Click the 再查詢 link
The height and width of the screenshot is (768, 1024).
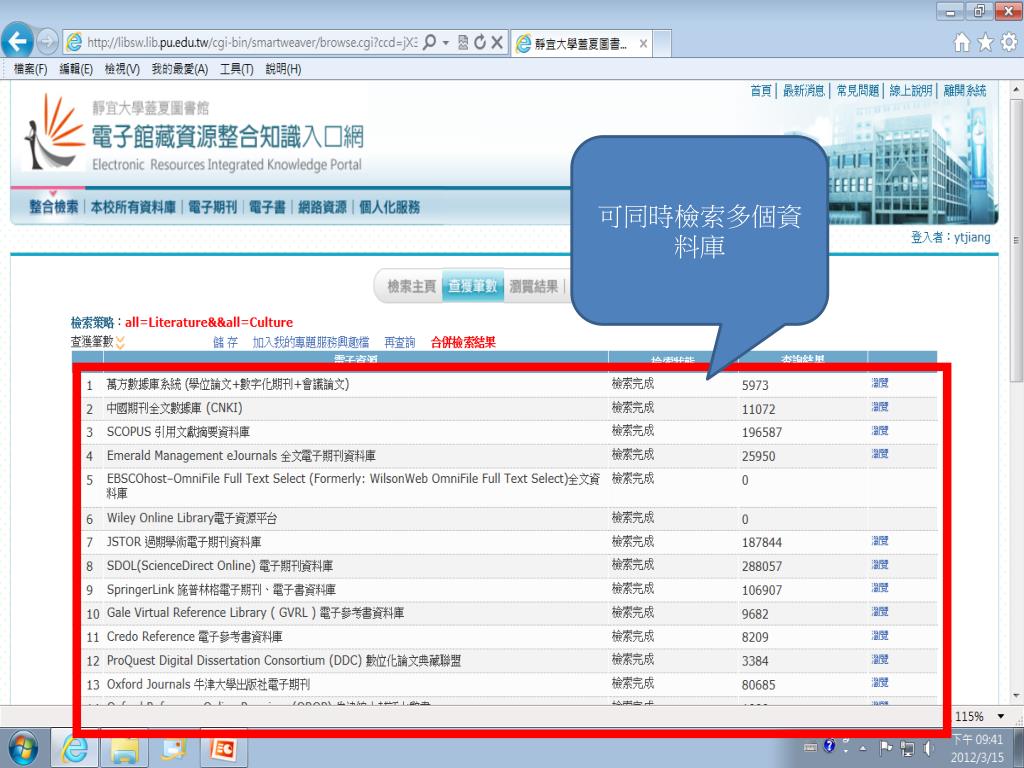[x=400, y=342]
